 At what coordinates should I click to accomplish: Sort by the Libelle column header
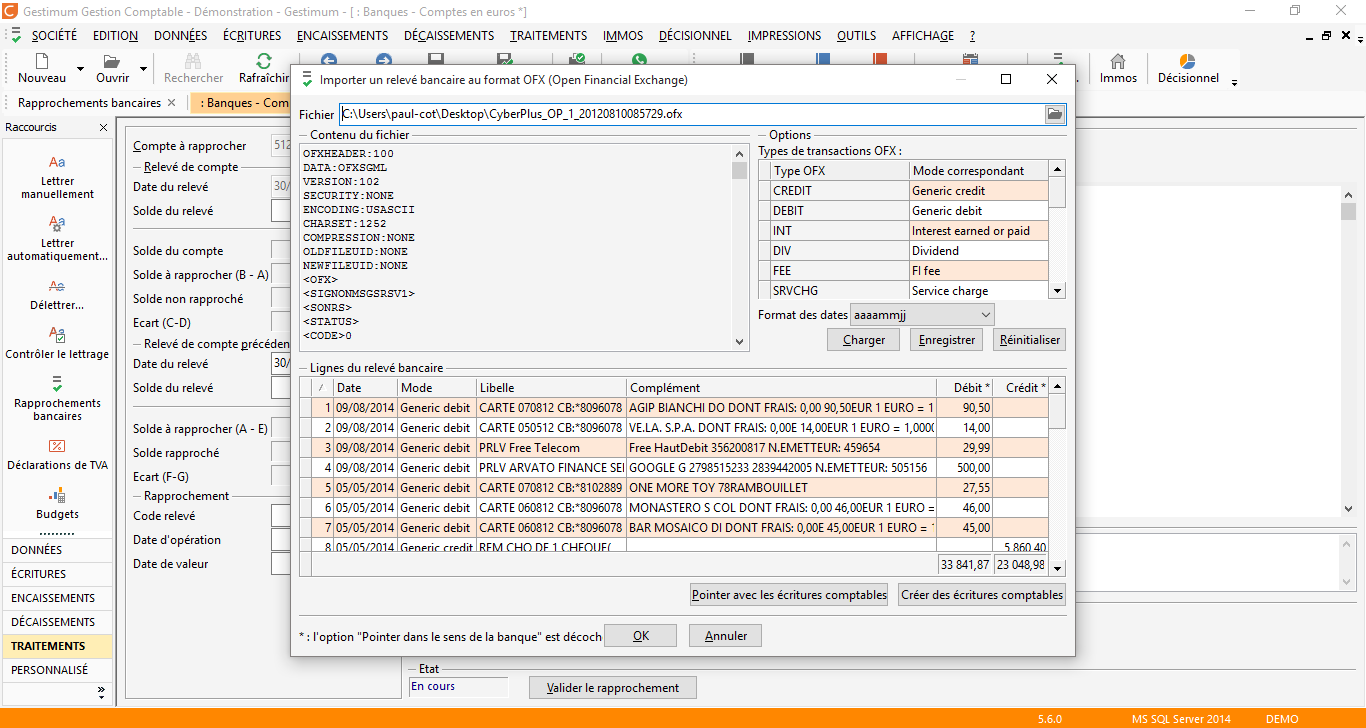tap(551, 388)
